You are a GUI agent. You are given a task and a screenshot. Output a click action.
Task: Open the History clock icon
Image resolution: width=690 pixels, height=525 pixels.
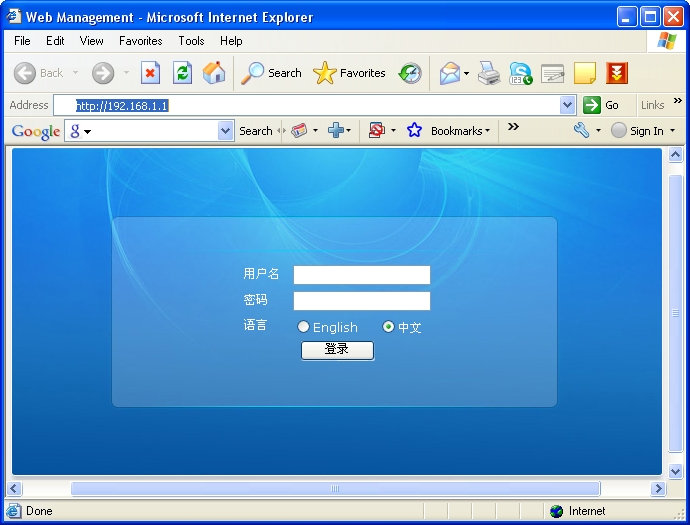(x=410, y=73)
